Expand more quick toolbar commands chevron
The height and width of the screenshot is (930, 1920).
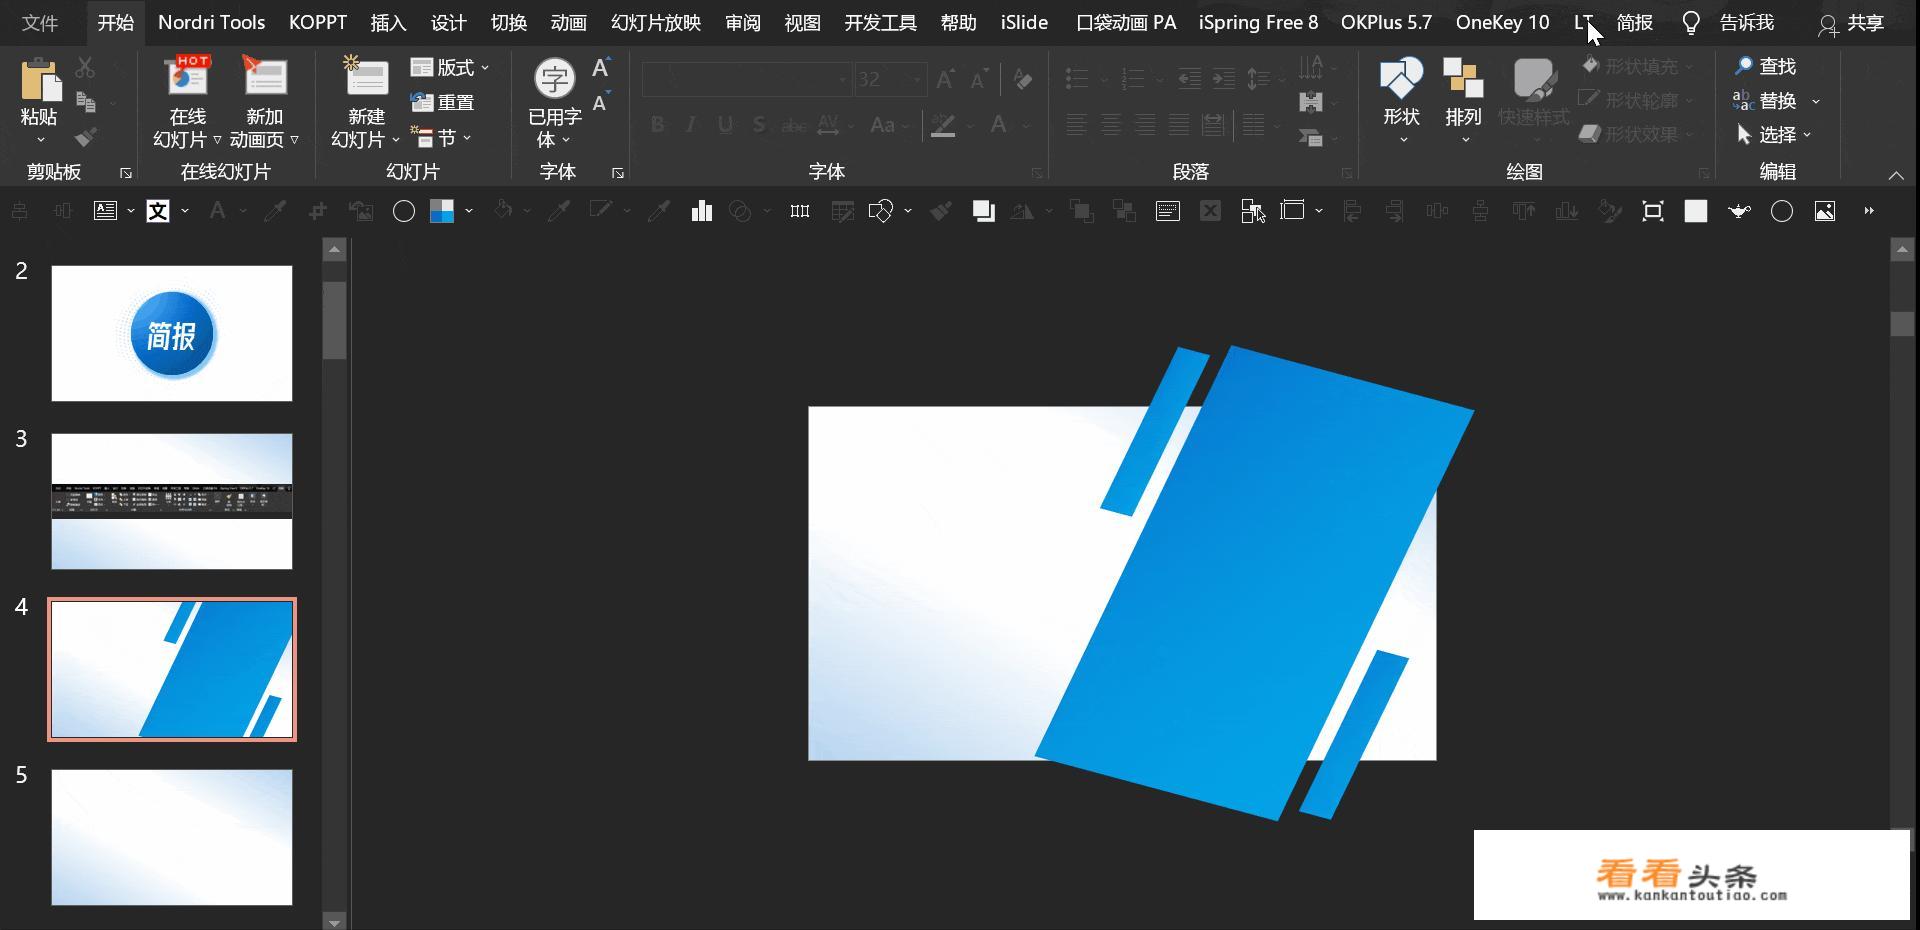(1869, 211)
